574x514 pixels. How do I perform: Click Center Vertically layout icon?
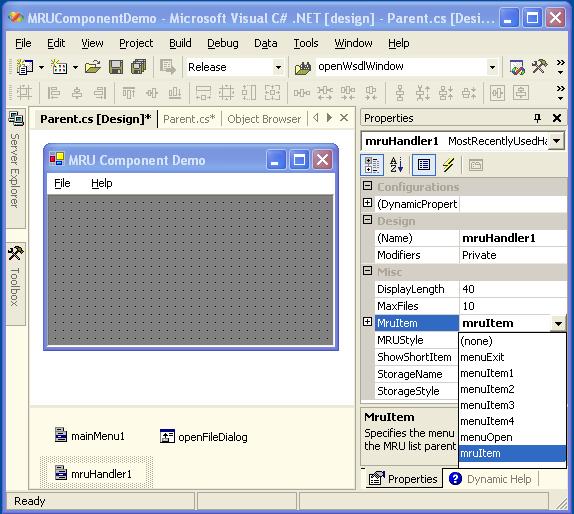[x=521, y=93]
